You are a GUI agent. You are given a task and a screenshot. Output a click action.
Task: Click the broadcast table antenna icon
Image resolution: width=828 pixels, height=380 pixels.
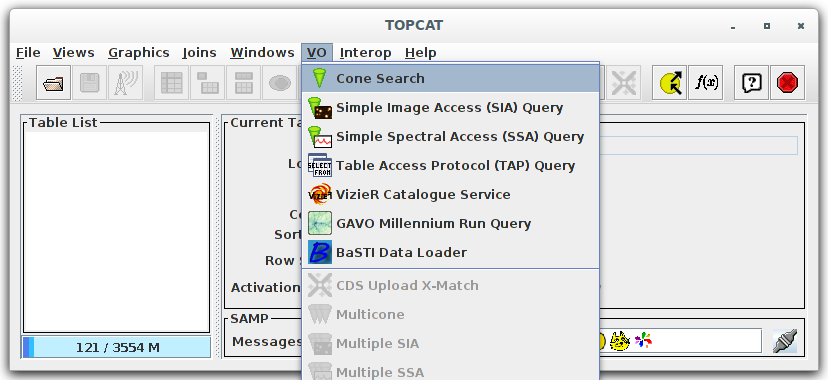[x=125, y=83]
